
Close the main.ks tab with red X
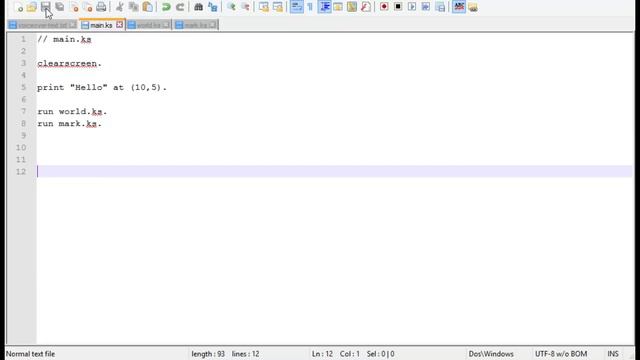point(119,25)
